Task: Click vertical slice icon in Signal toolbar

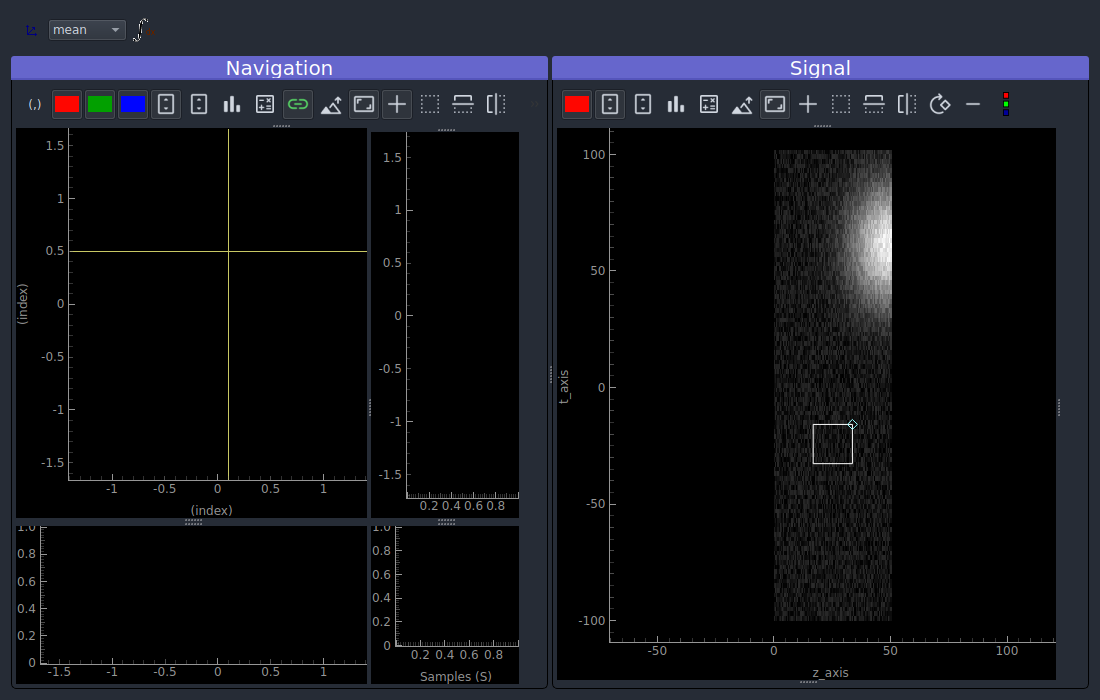Action: [906, 105]
